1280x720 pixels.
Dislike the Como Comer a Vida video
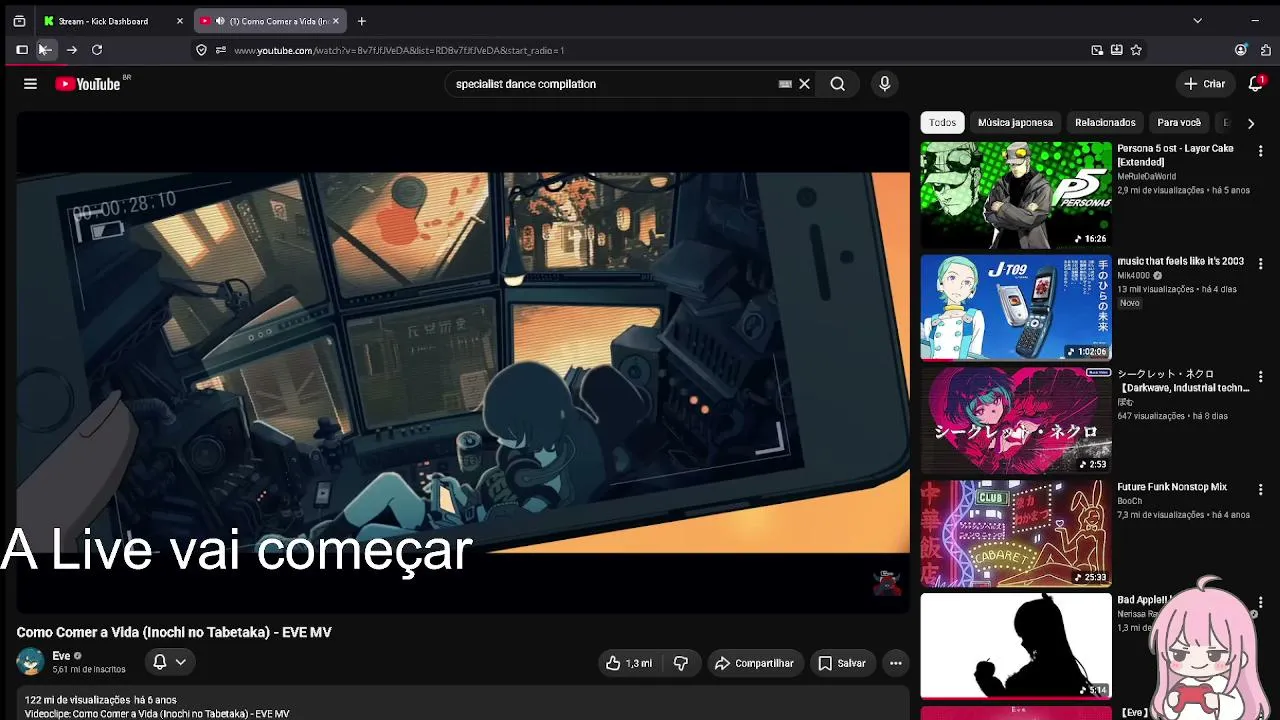point(681,663)
